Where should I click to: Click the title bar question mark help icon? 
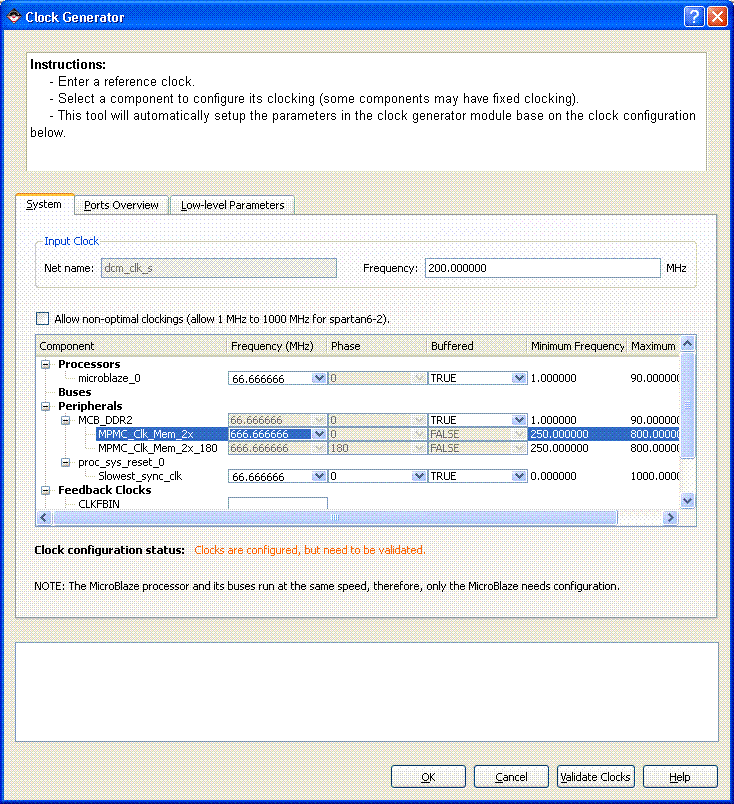(694, 17)
